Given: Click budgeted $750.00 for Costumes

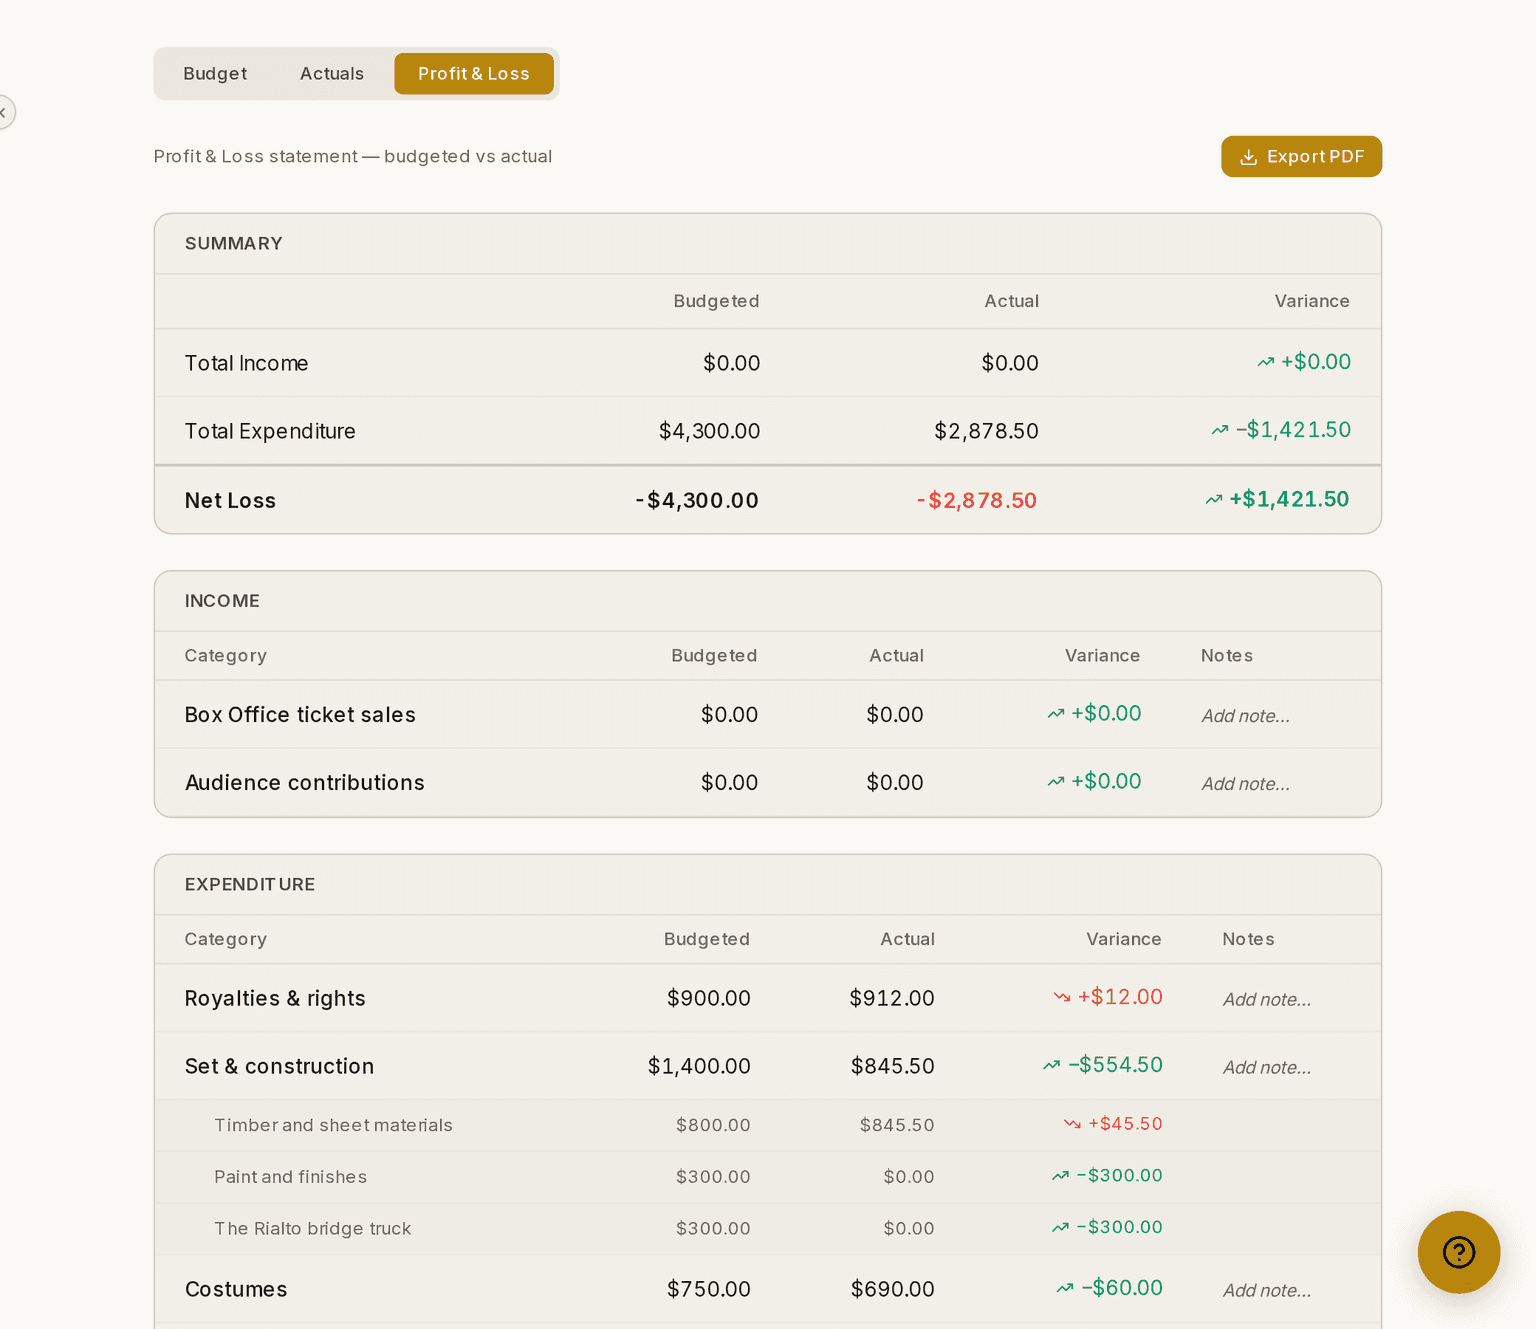Looking at the screenshot, I should [709, 1289].
